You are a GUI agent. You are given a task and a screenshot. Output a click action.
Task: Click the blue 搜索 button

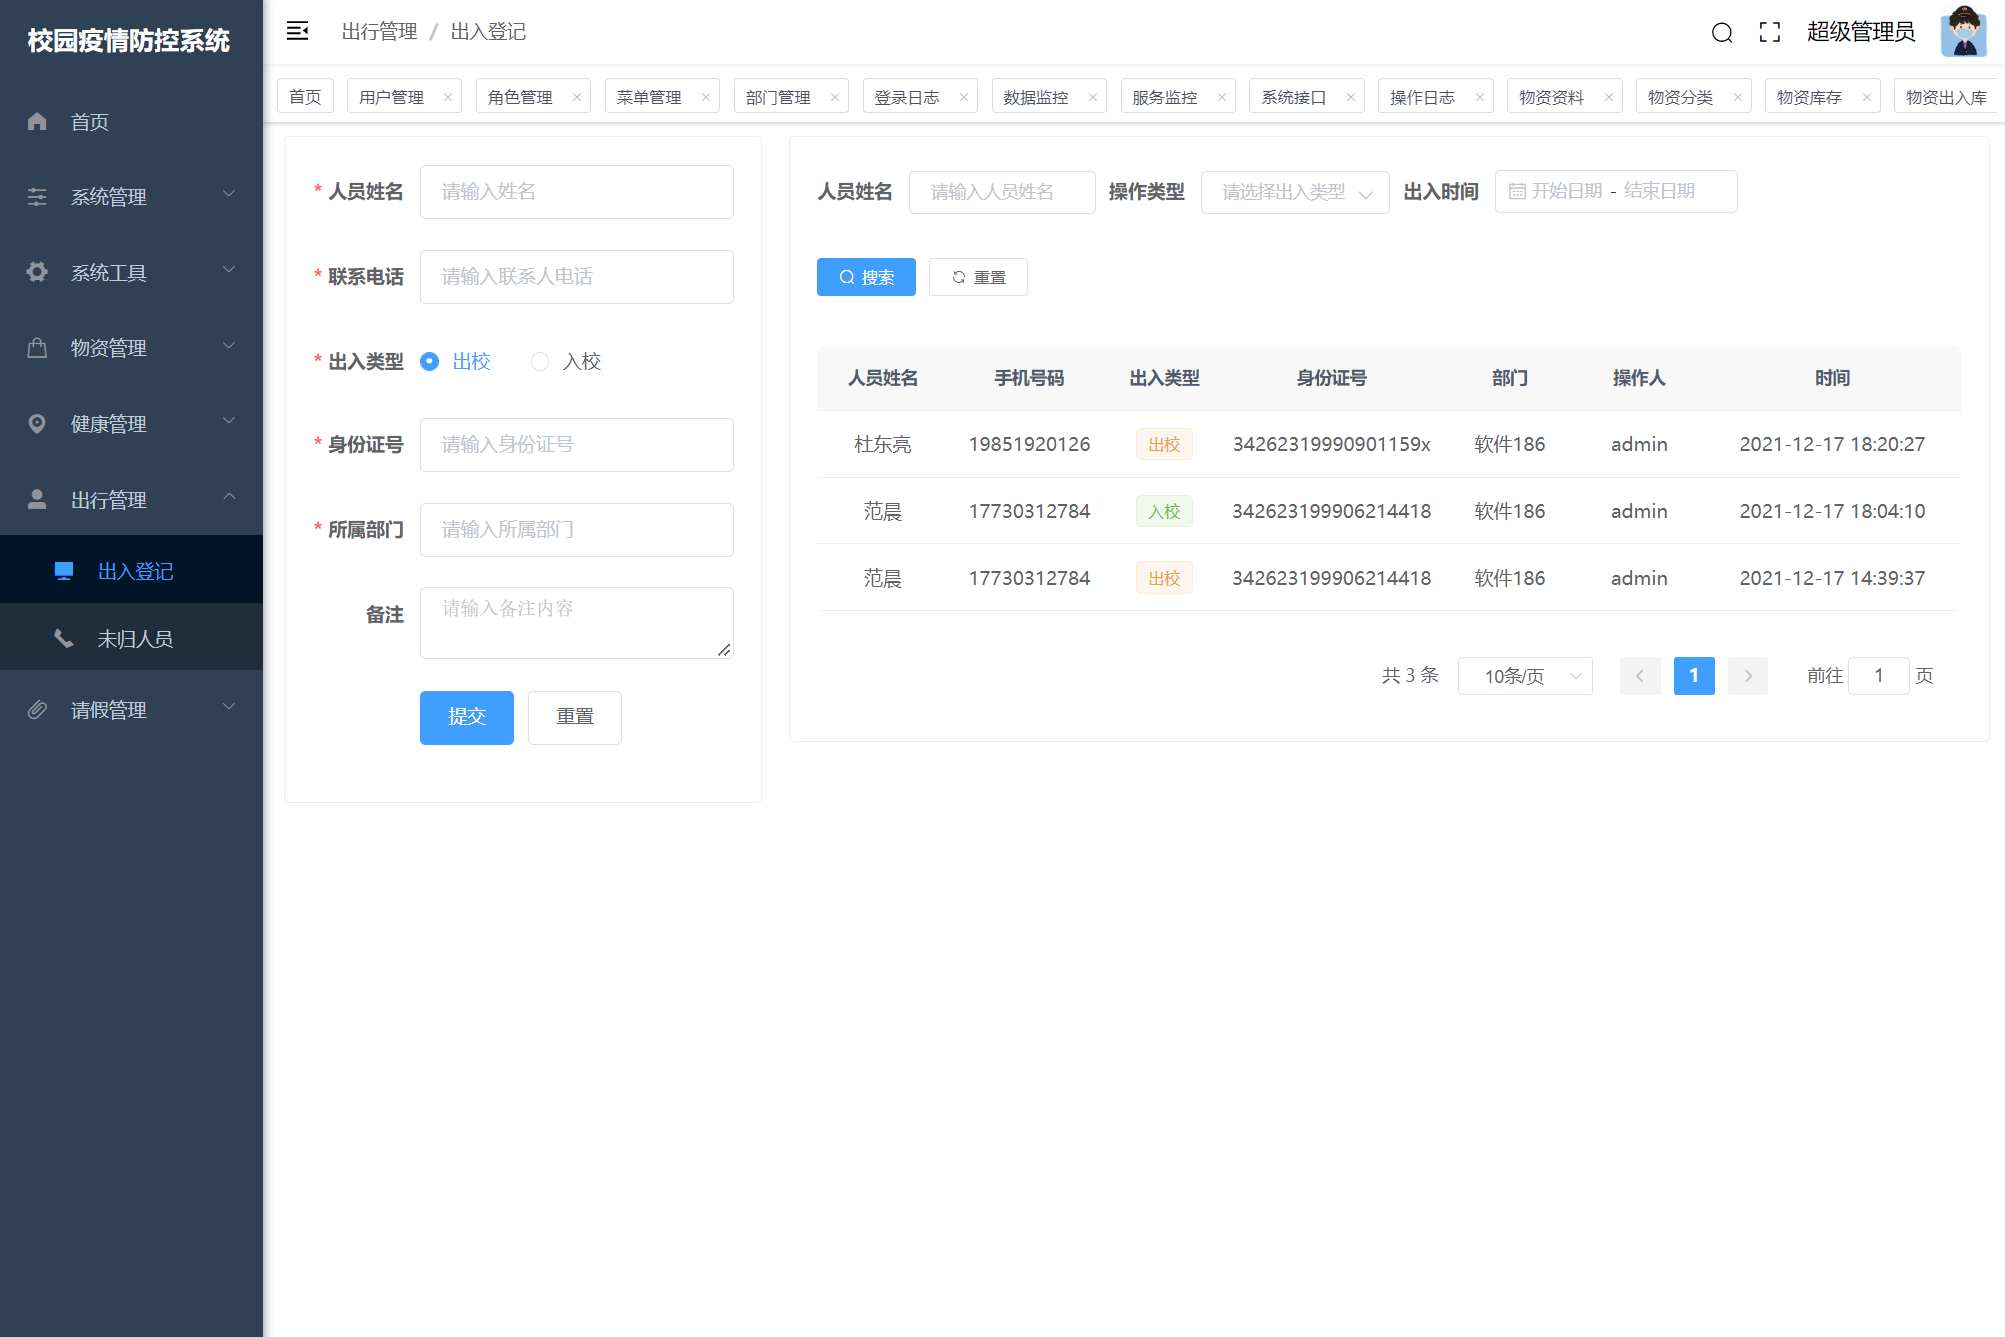click(x=866, y=277)
